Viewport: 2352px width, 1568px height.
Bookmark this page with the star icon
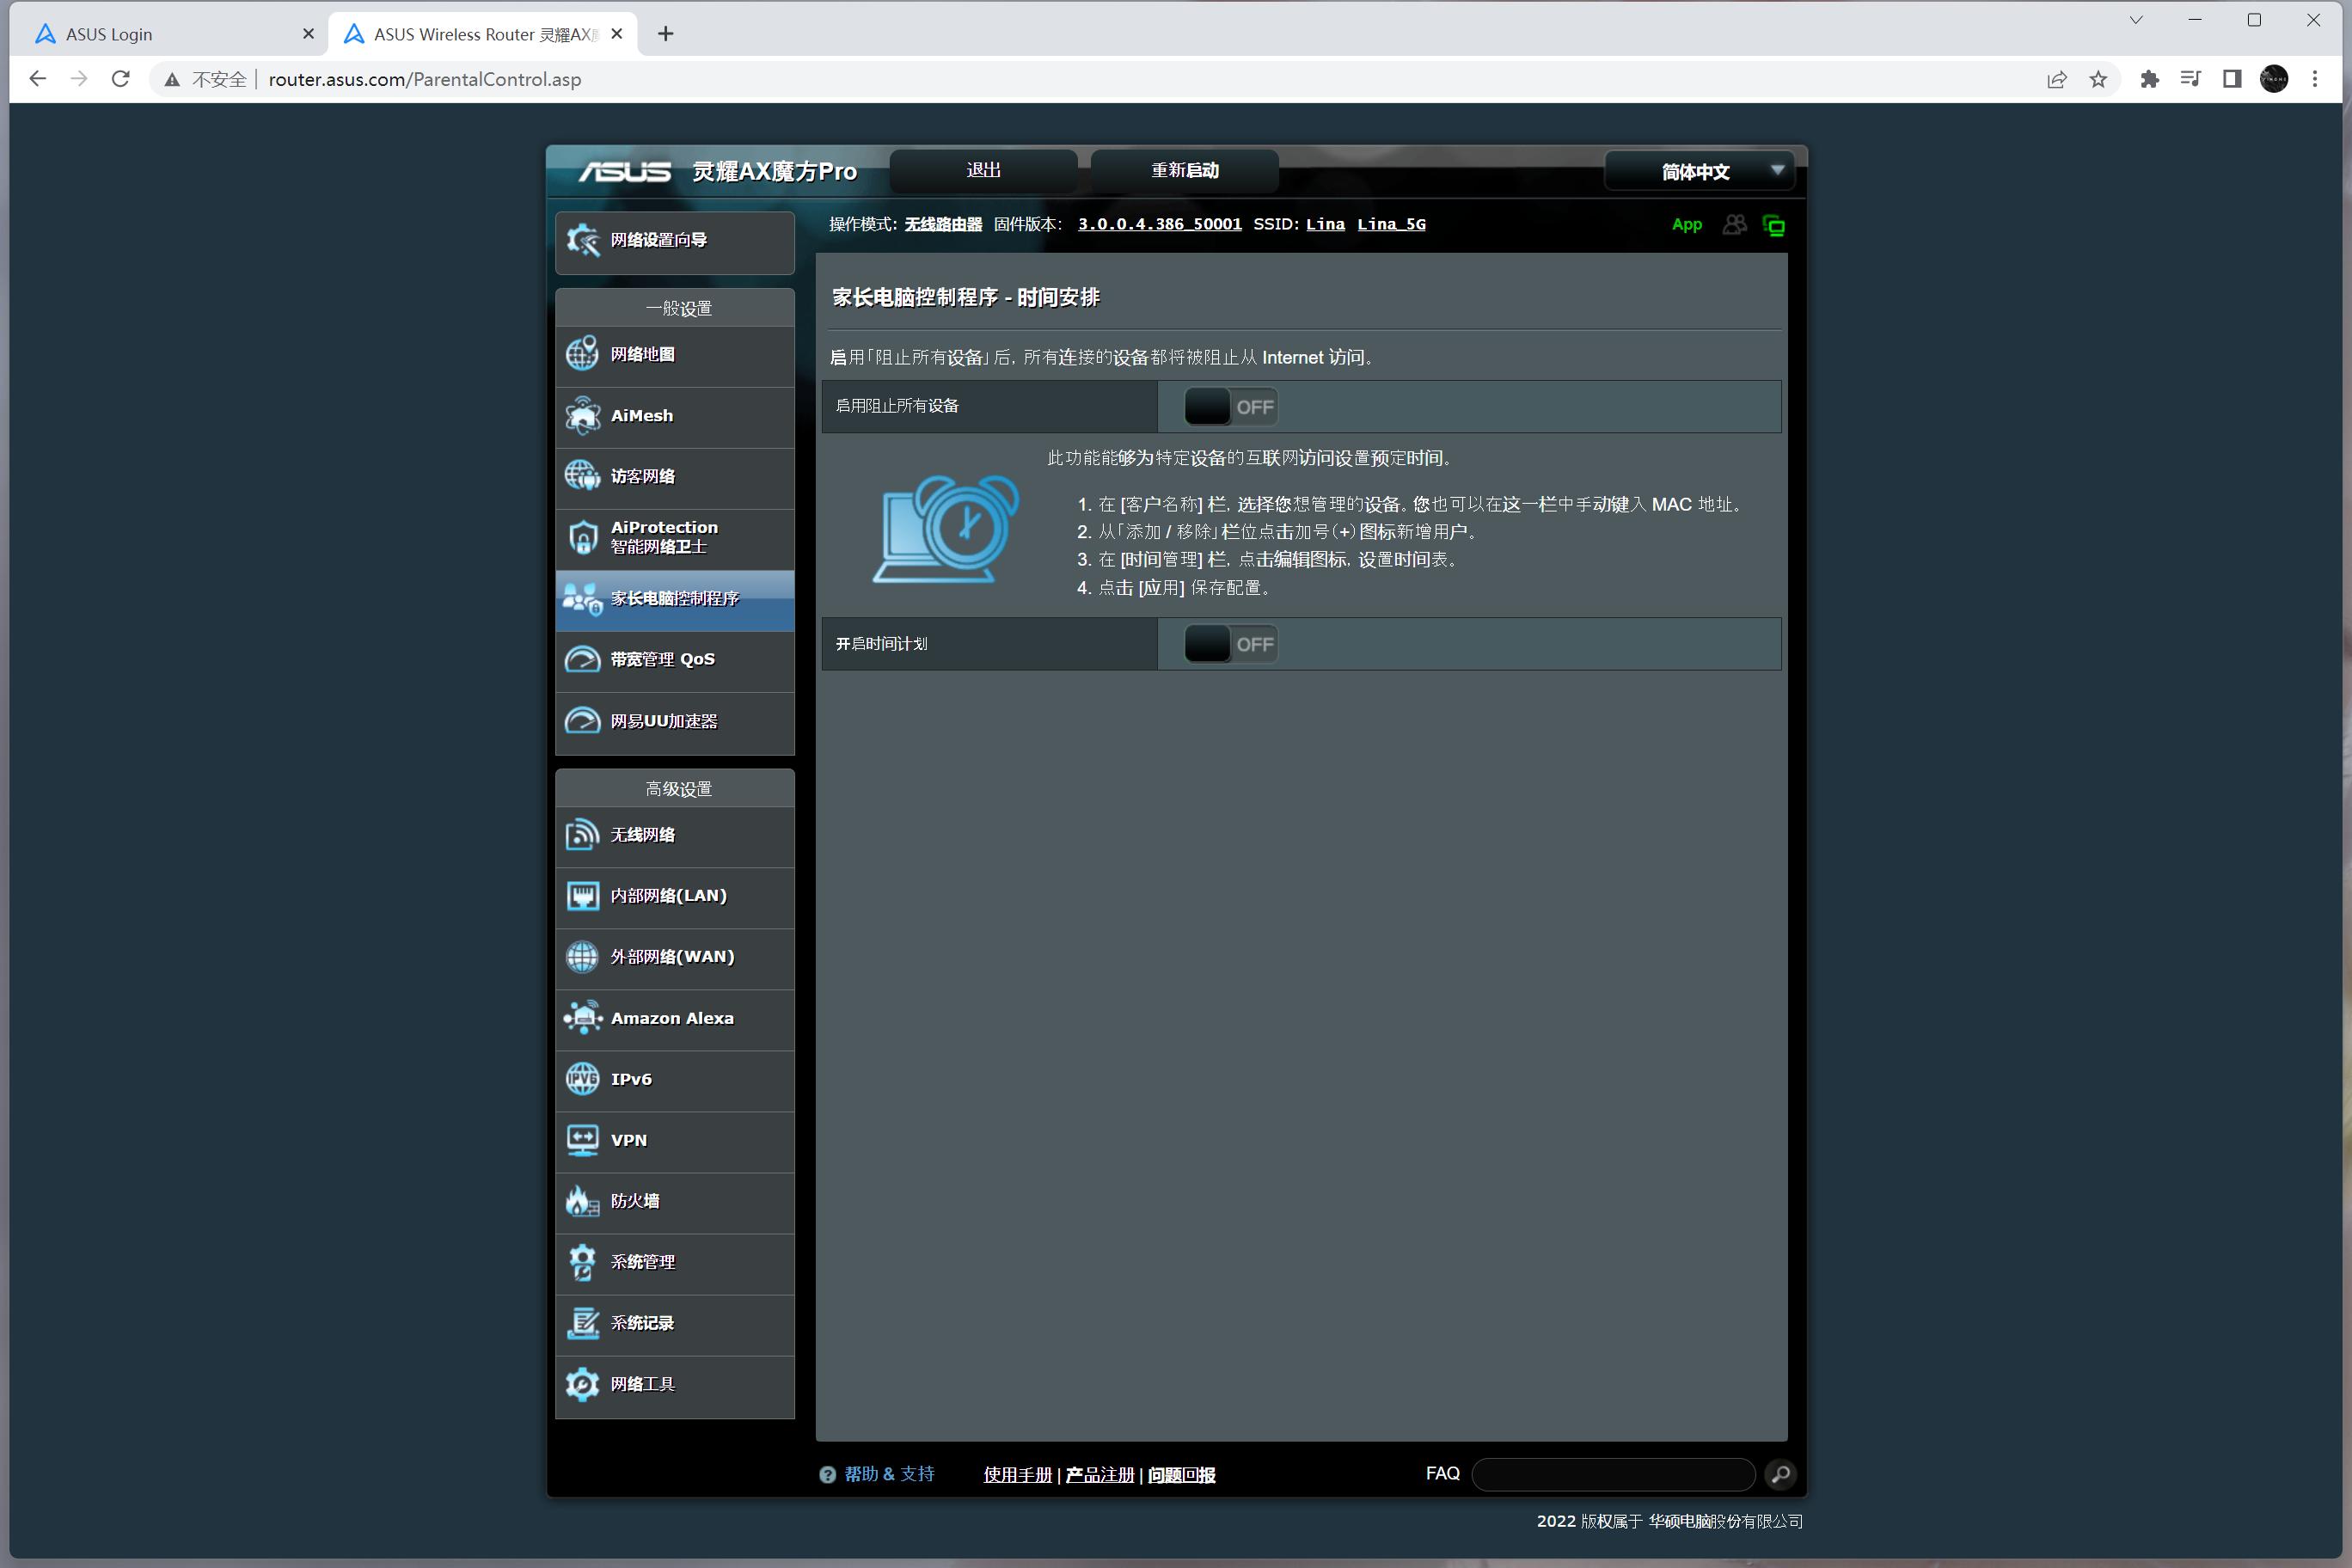pyautogui.click(x=2098, y=79)
